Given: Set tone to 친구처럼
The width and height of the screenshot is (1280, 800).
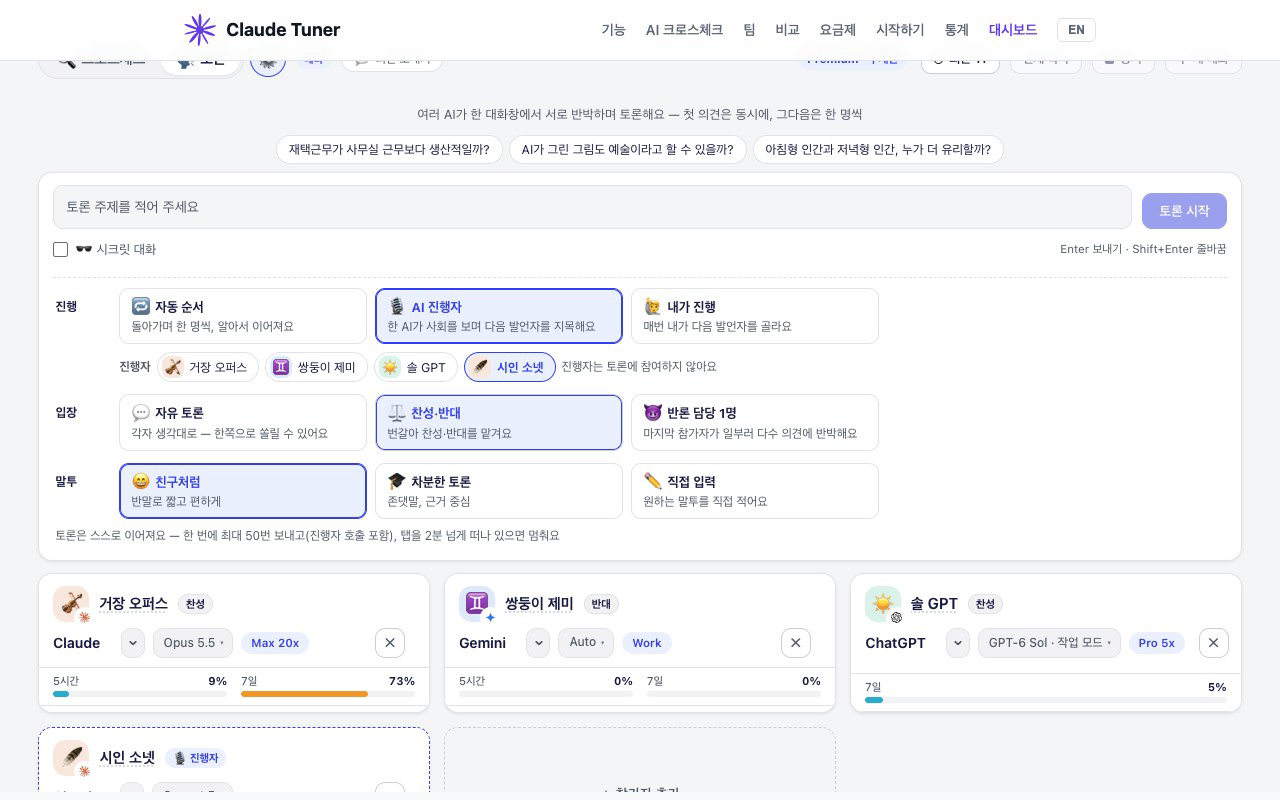Looking at the screenshot, I should (243, 491).
